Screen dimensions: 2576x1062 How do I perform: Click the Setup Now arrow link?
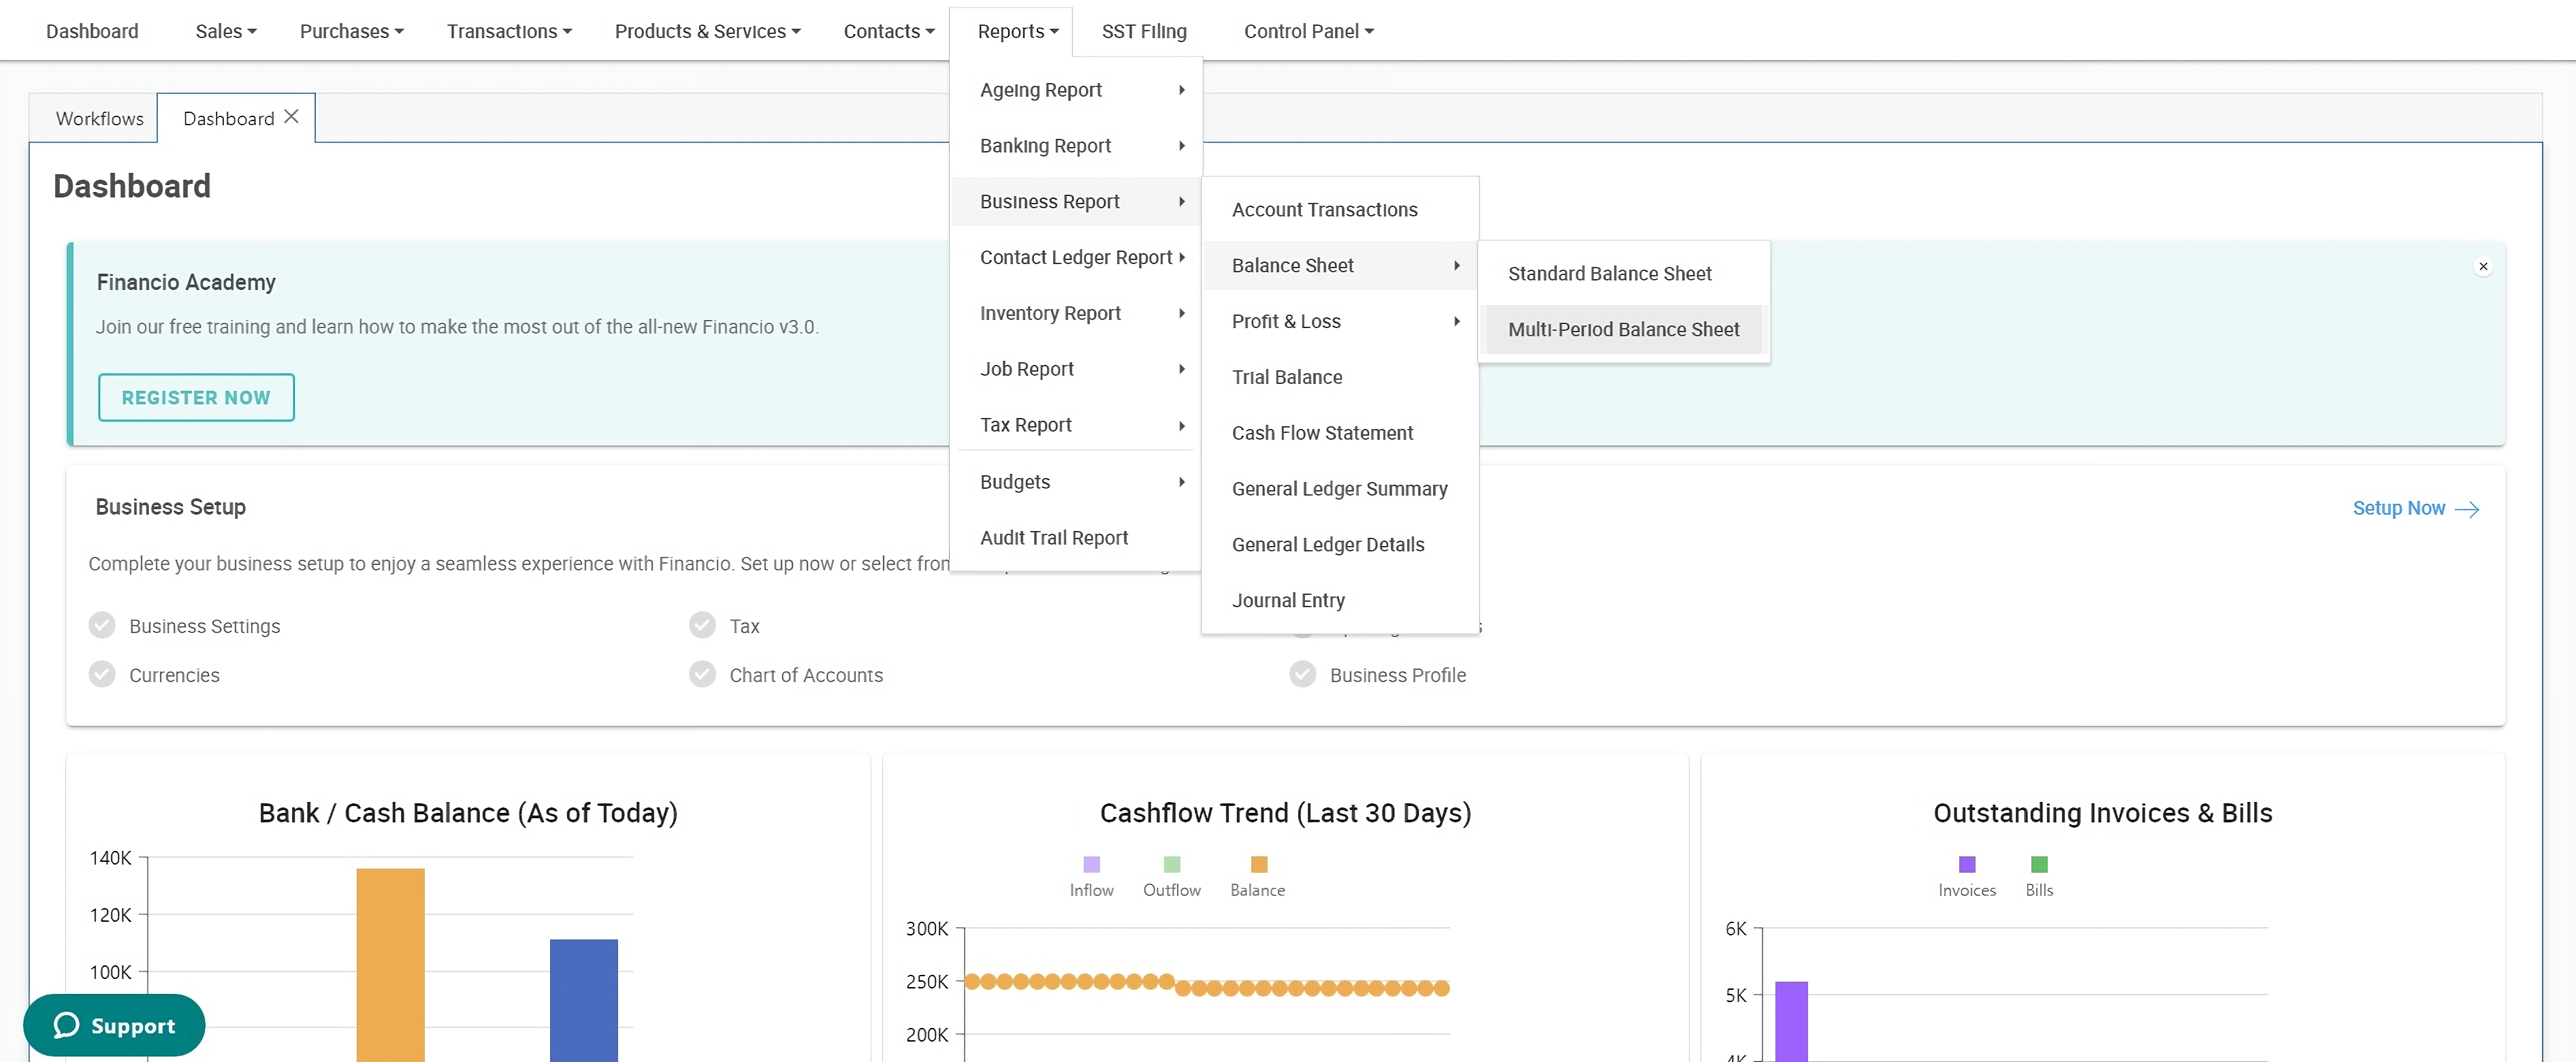[2415, 508]
